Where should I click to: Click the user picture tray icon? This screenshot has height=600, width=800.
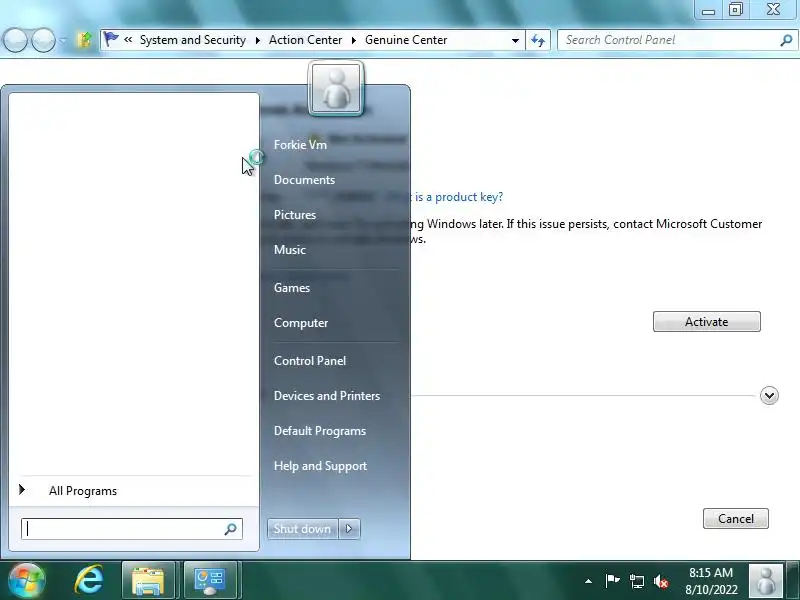pyautogui.click(x=766, y=581)
